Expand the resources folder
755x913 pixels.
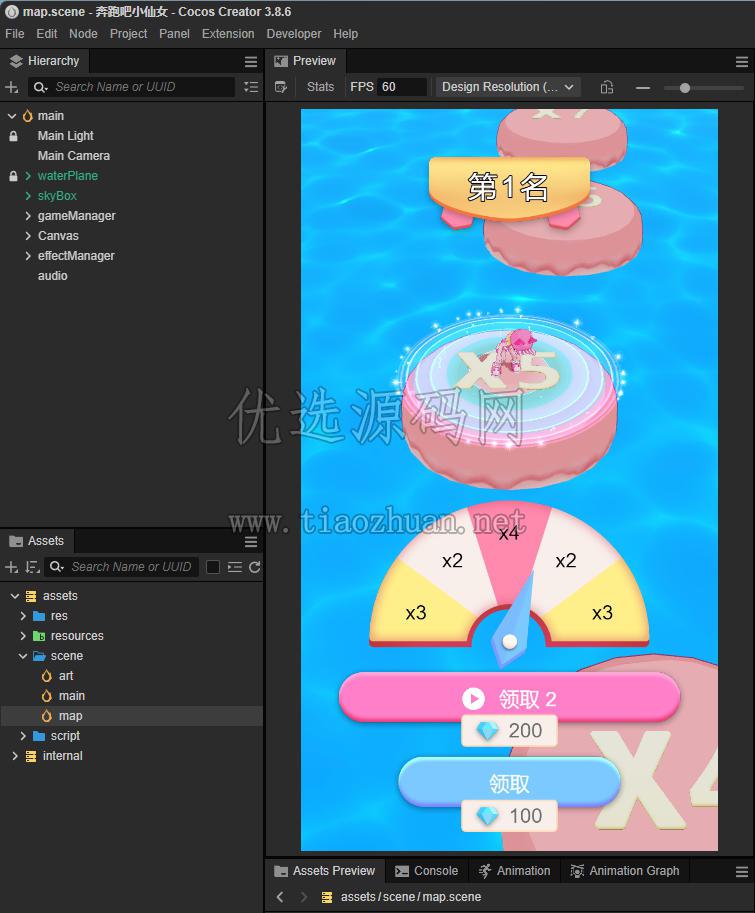click(x=23, y=636)
